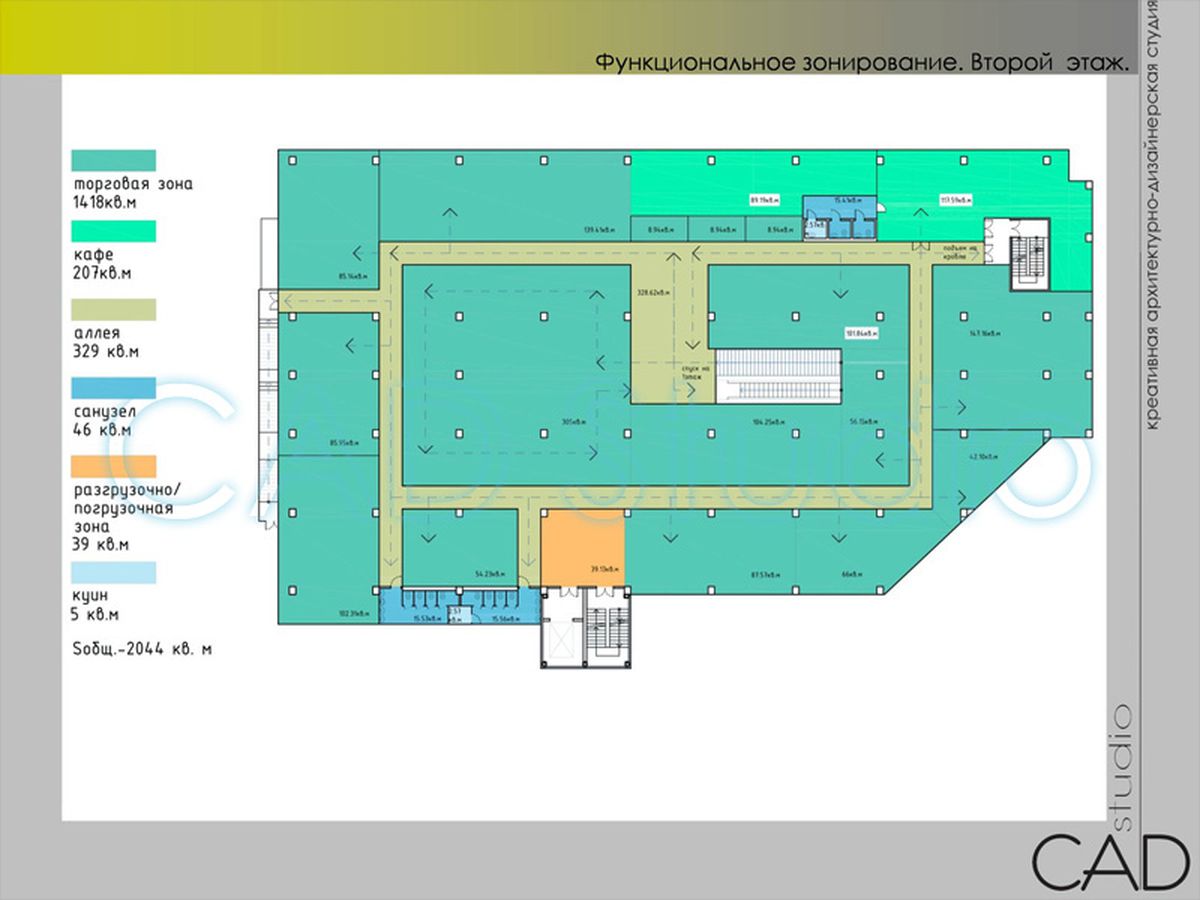Click the room area label '139.61кв.м'
The width and height of the screenshot is (1200, 900).
[x=600, y=230]
